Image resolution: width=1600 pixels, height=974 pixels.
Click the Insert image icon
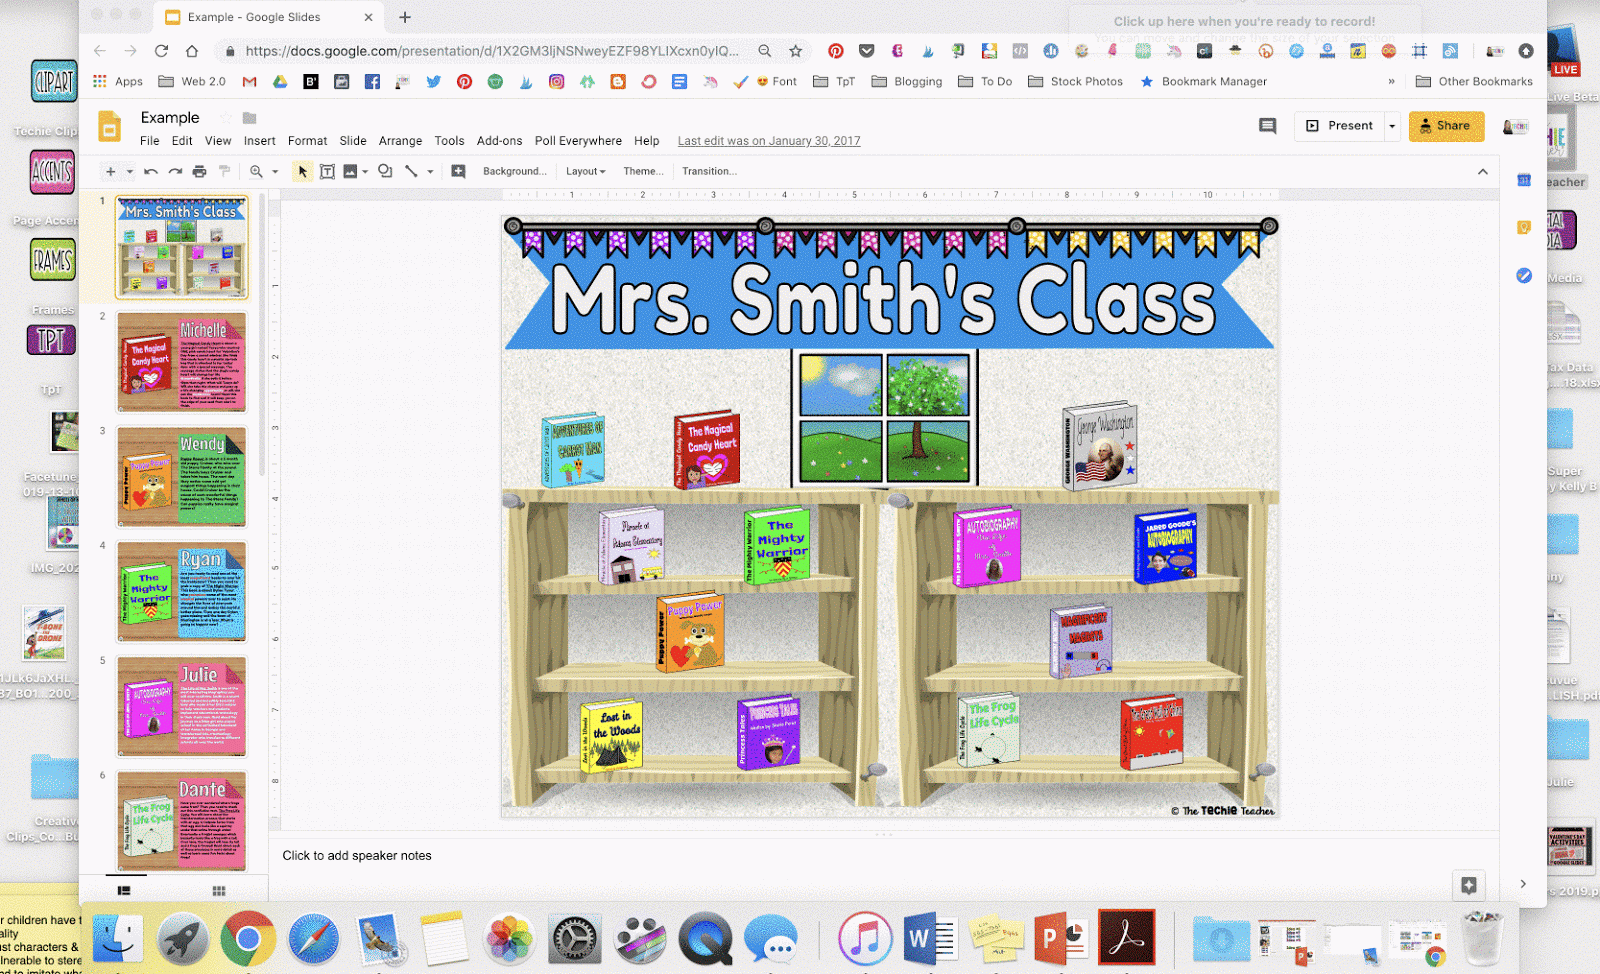click(350, 172)
